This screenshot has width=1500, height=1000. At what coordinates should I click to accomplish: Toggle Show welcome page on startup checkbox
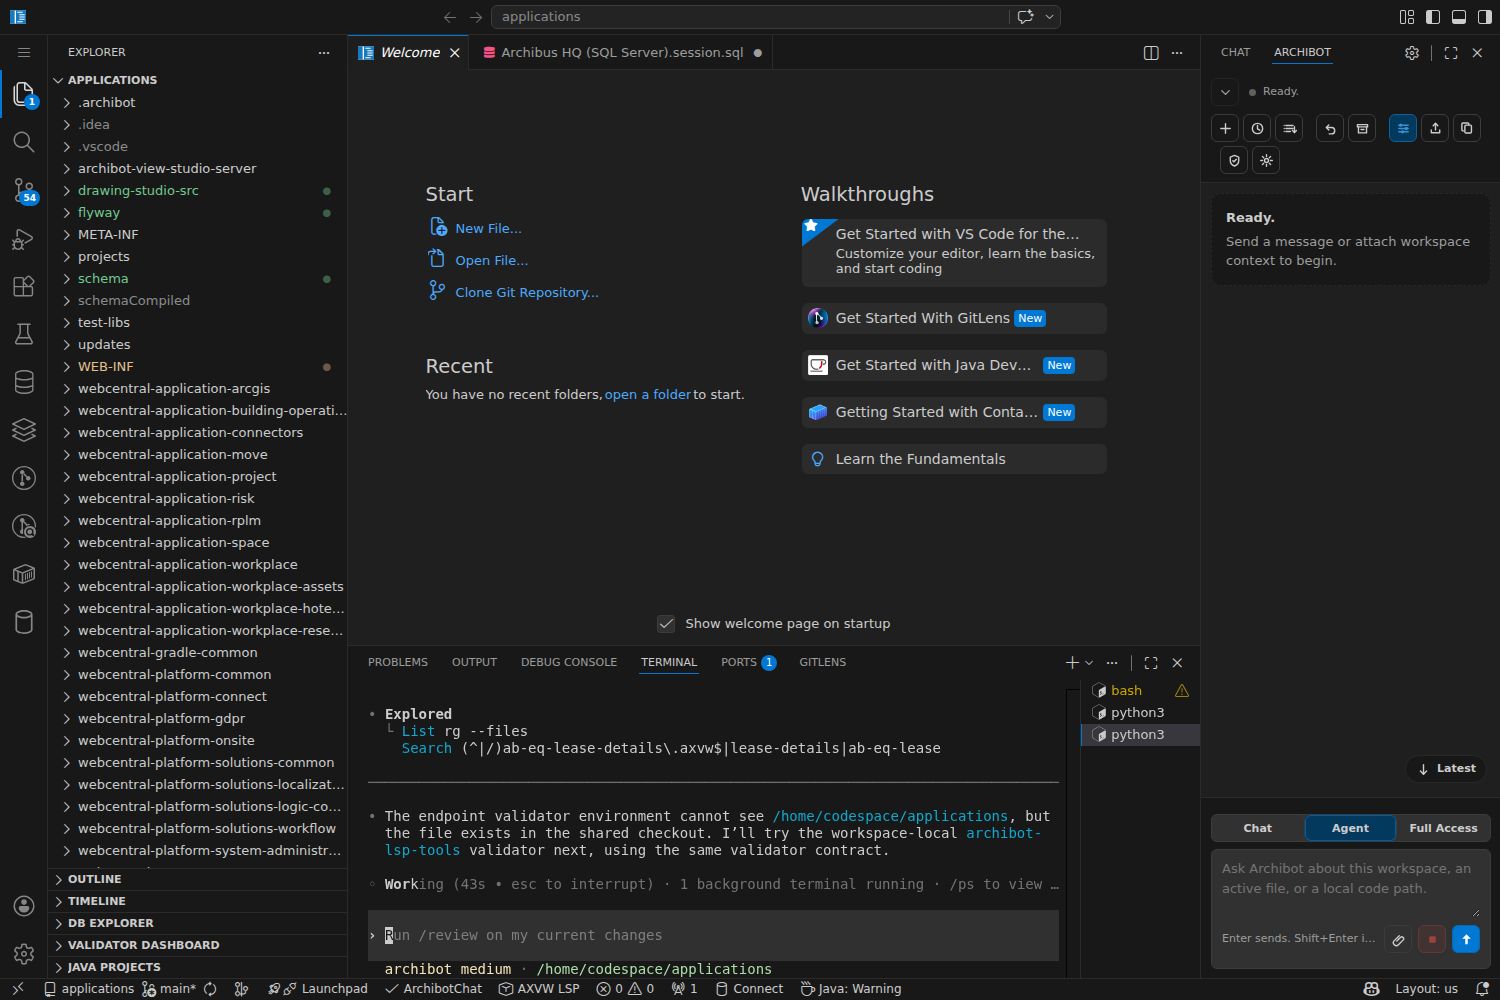(666, 624)
